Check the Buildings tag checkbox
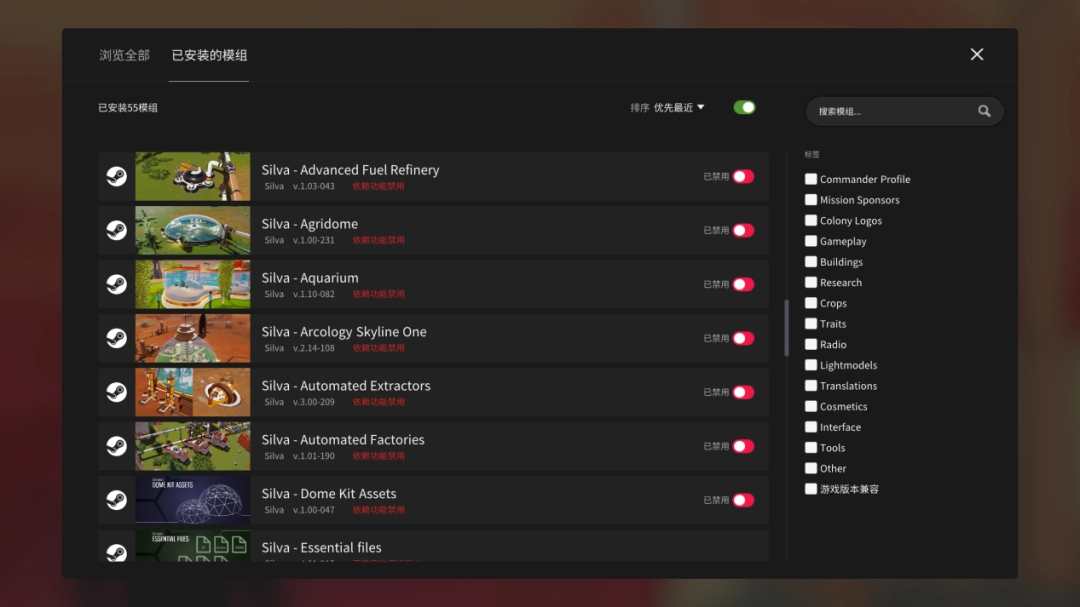Image resolution: width=1080 pixels, height=607 pixels. coord(811,262)
